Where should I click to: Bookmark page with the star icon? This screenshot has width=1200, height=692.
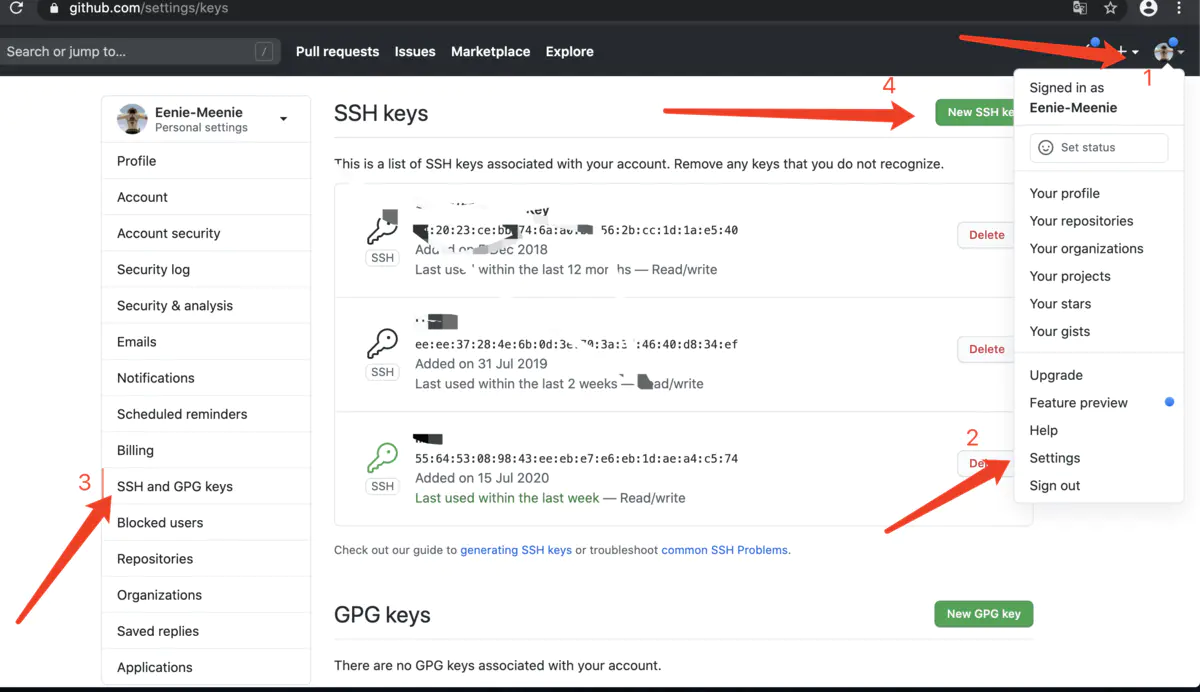(x=1110, y=8)
